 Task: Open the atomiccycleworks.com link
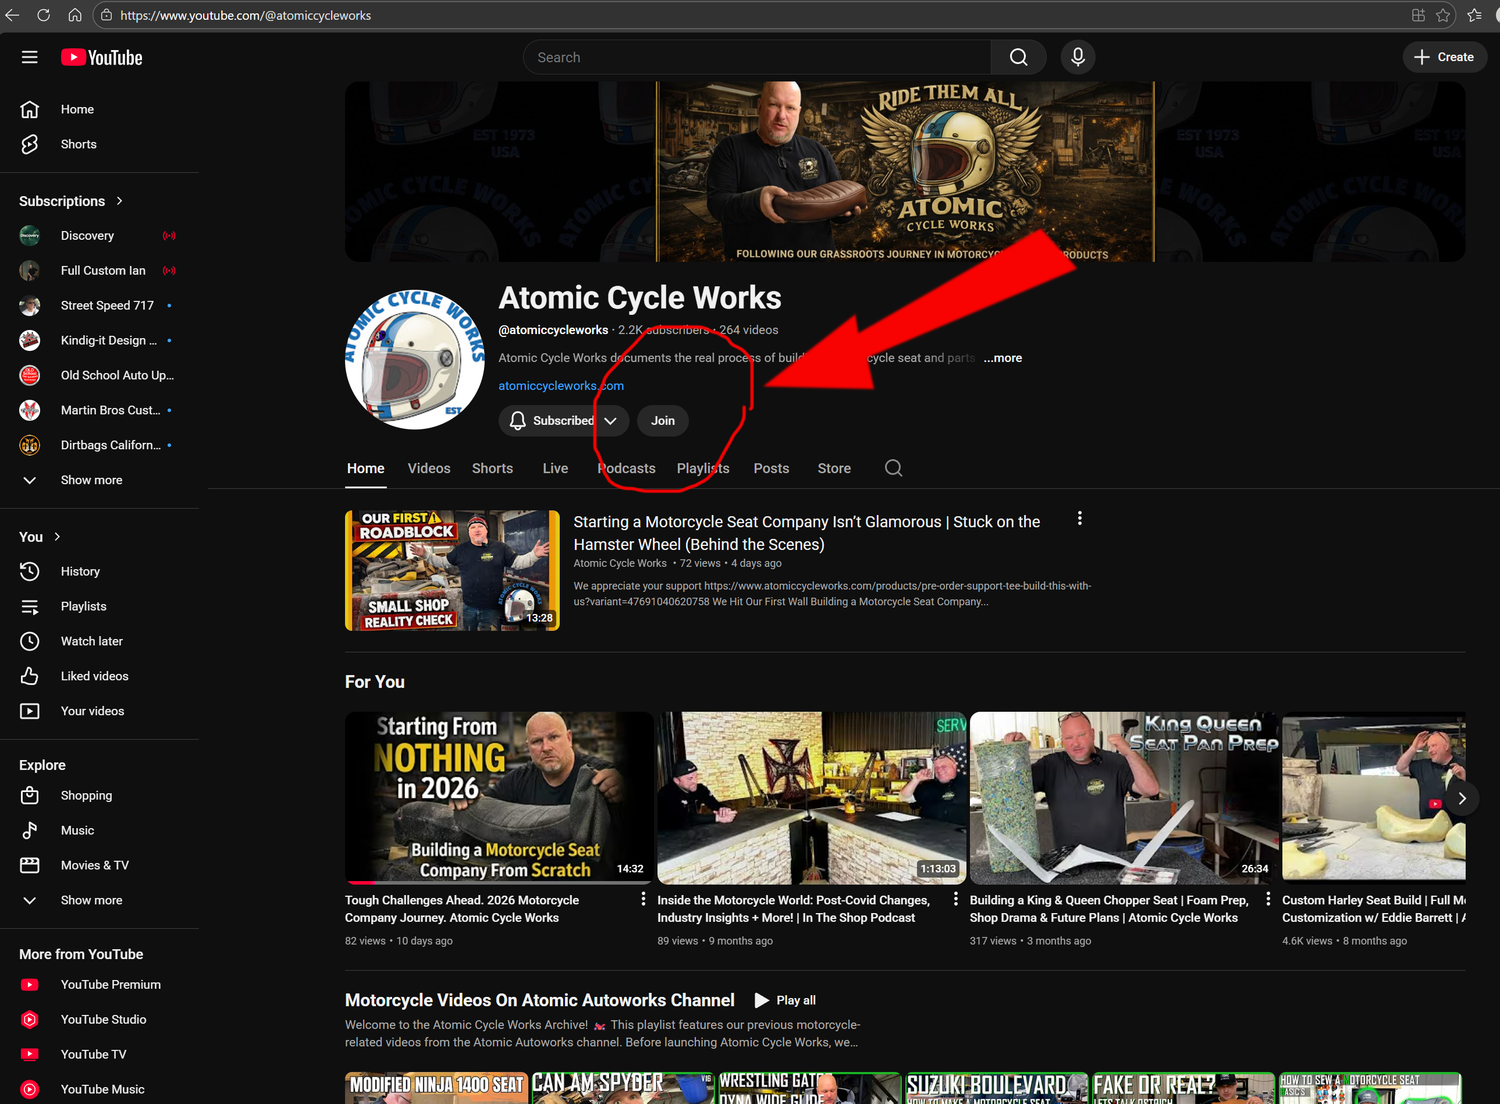[560, 386]
